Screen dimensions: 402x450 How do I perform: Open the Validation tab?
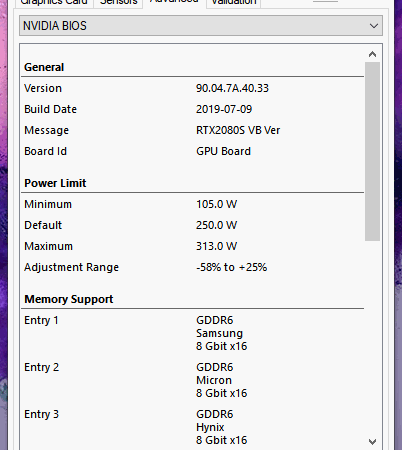coord(234,3)
